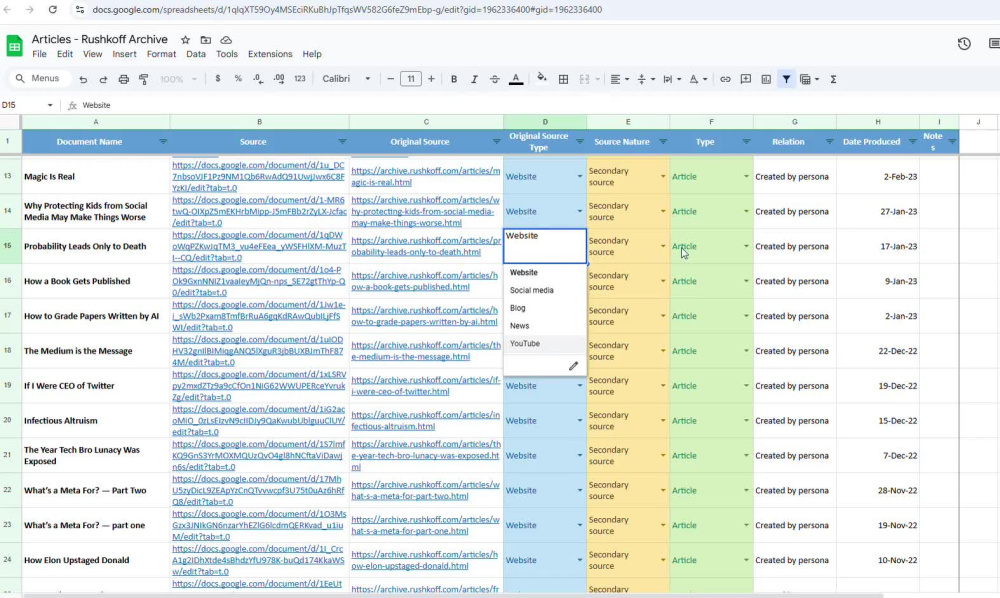Open the zoom 100% dropdown
Viewport: 1000px width, 598px height.
[x=178, y=79]
